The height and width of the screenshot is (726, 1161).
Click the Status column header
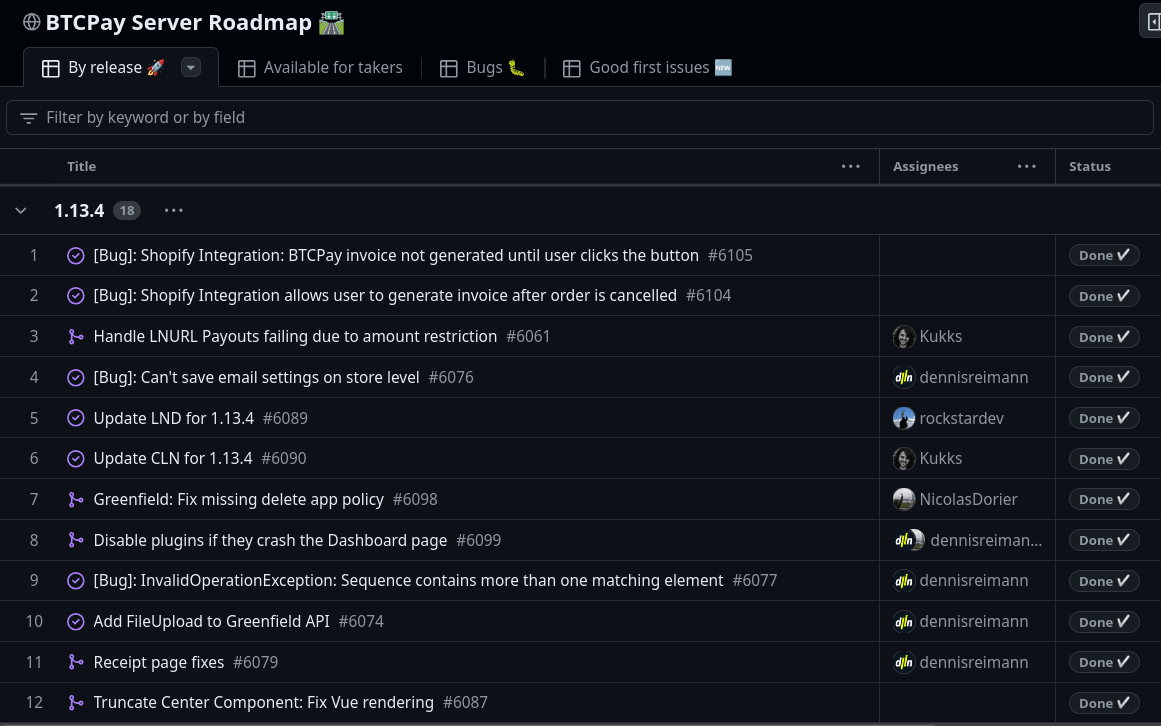click(1089, 167)
